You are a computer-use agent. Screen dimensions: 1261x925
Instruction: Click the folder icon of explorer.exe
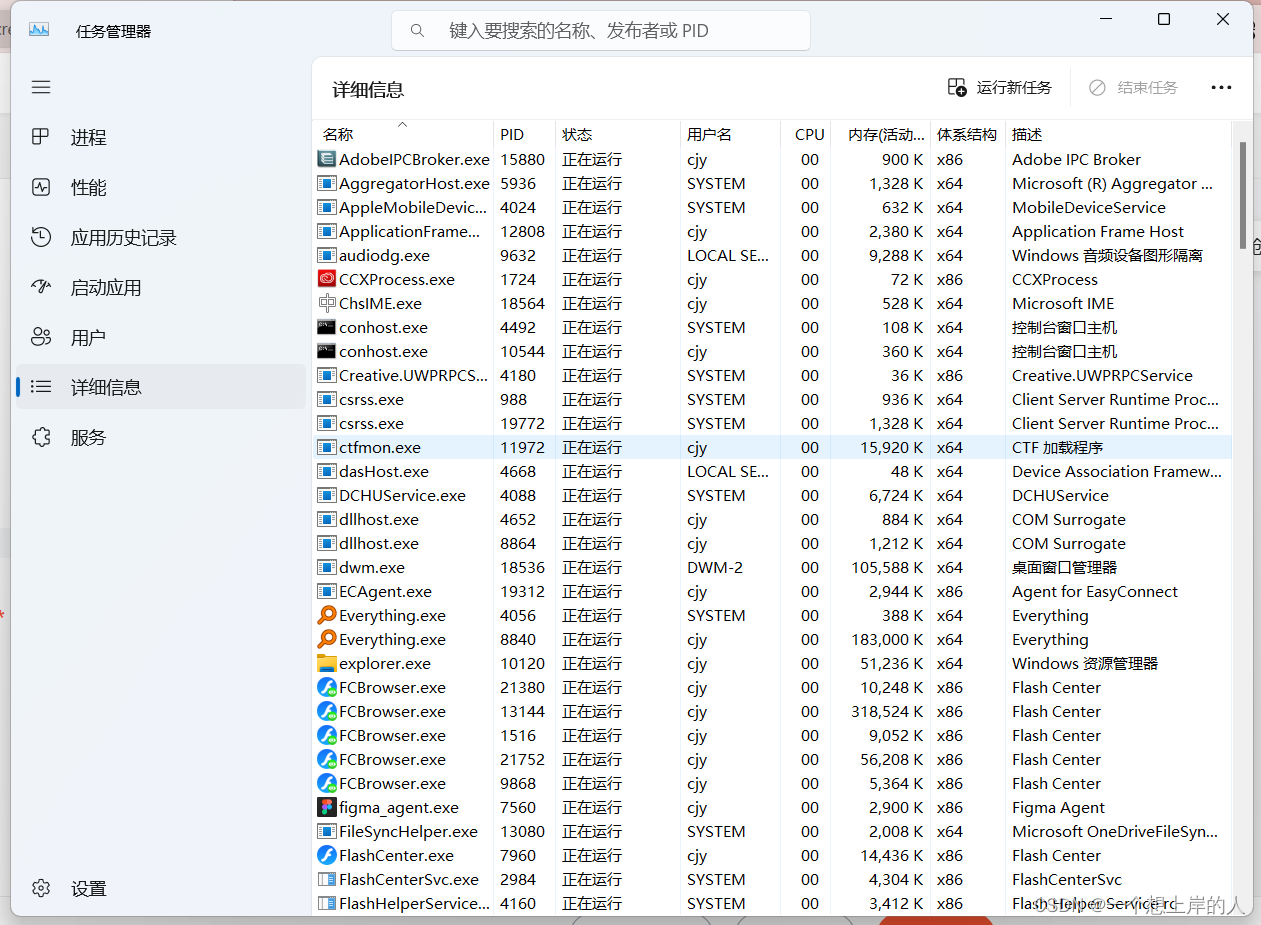pyautogui.click(x=326, y=663)
